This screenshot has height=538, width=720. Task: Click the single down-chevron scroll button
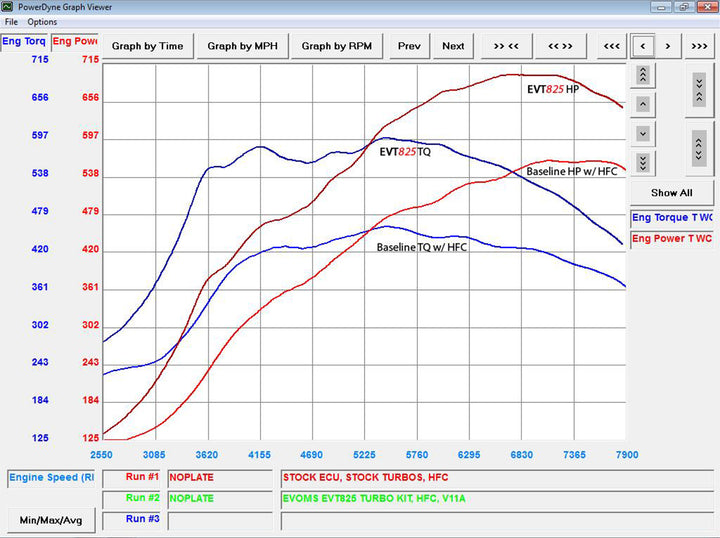(x=643, y=134)
